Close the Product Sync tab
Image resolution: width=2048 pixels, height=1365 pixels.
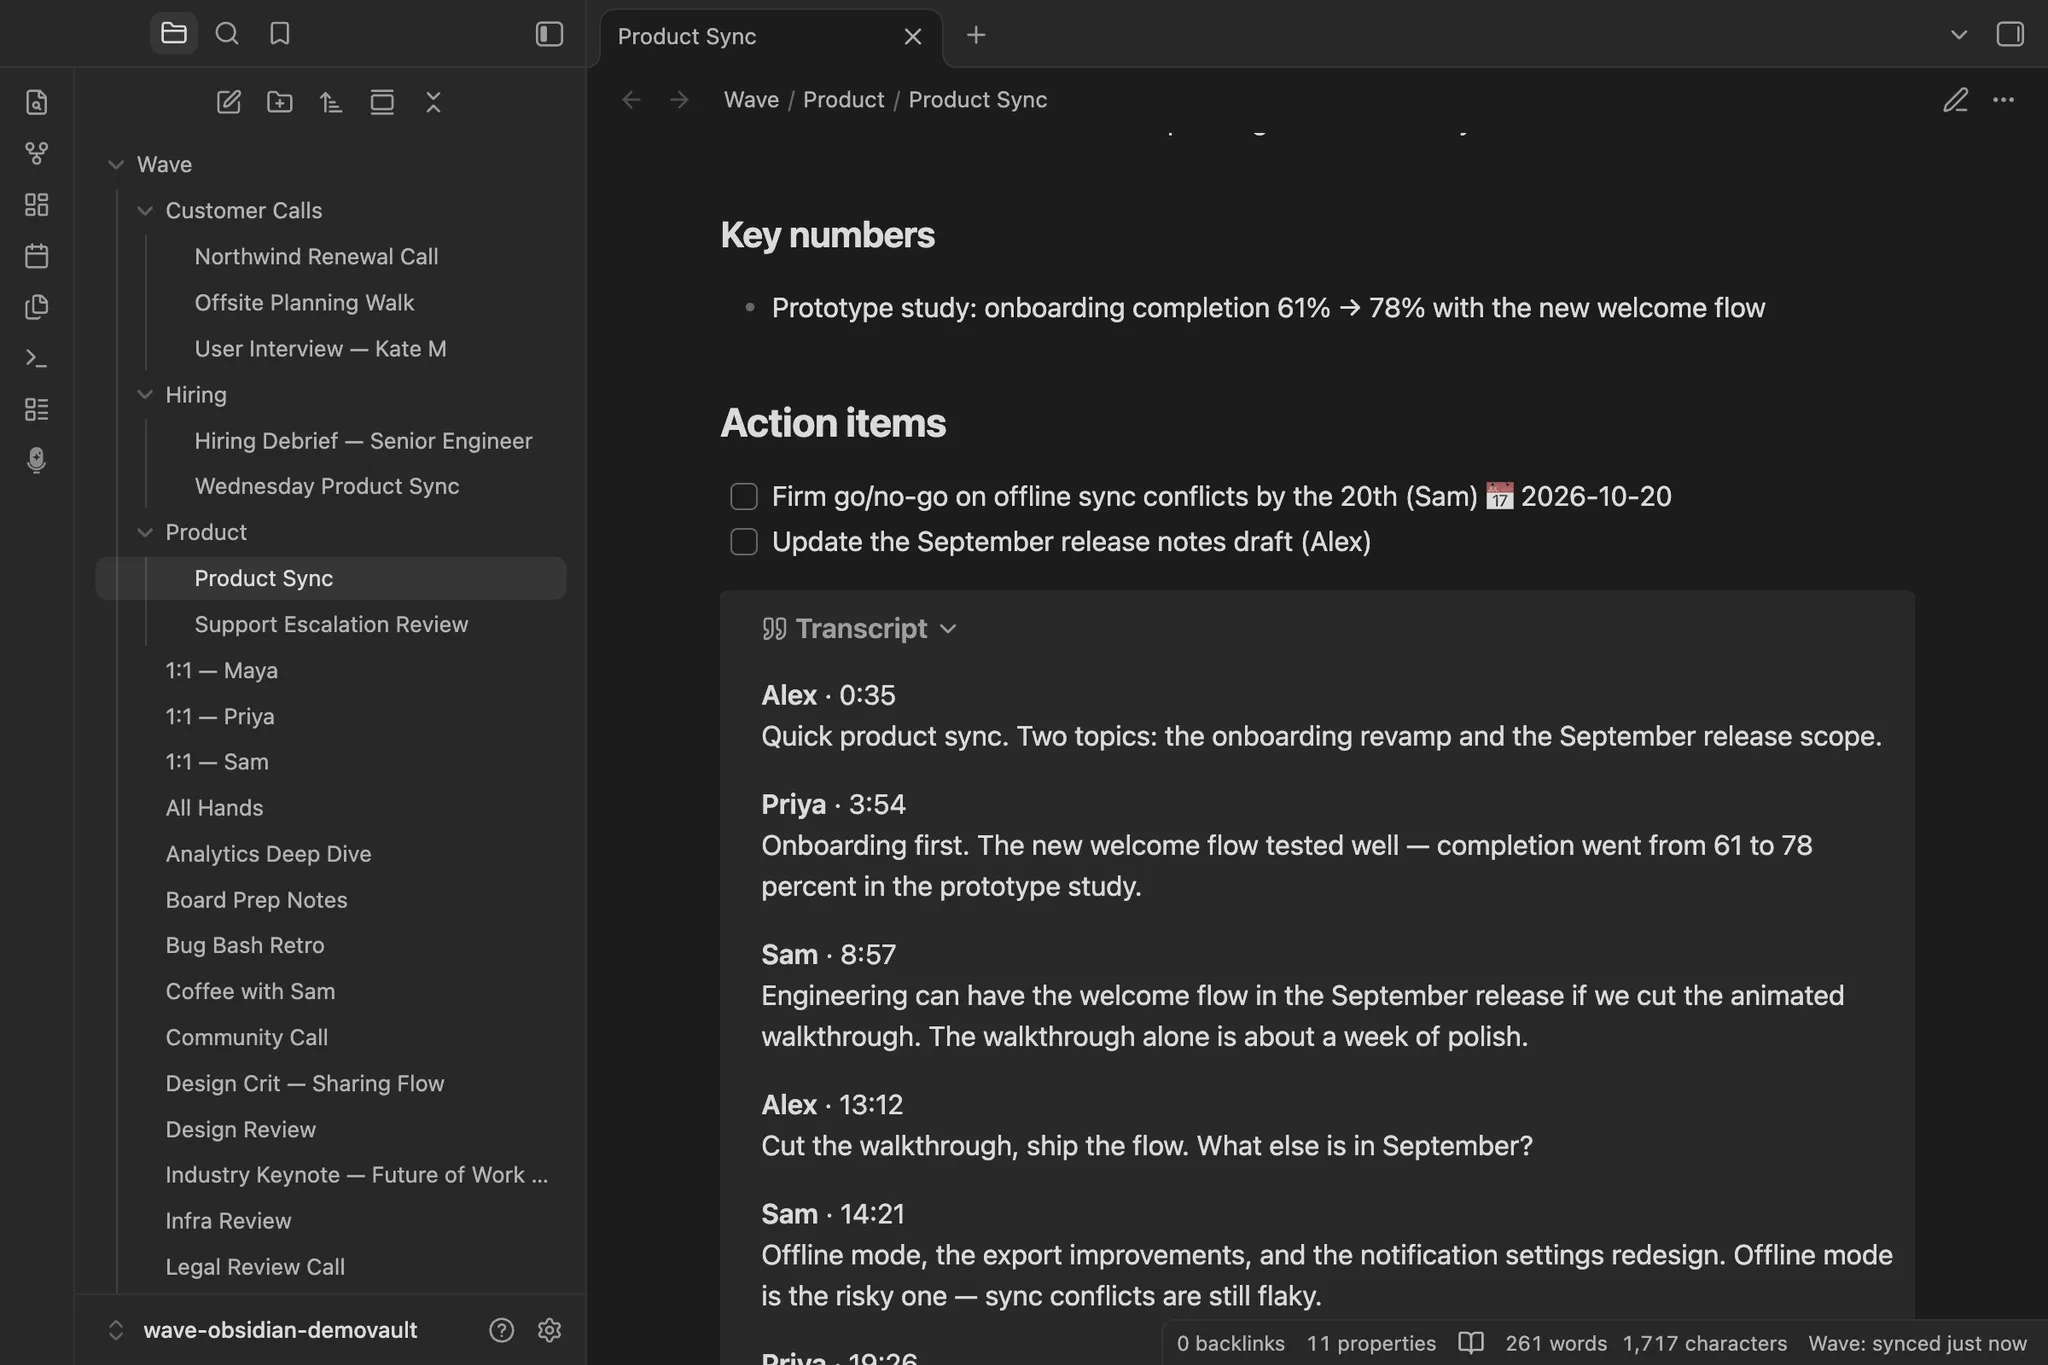pos(913,37)
